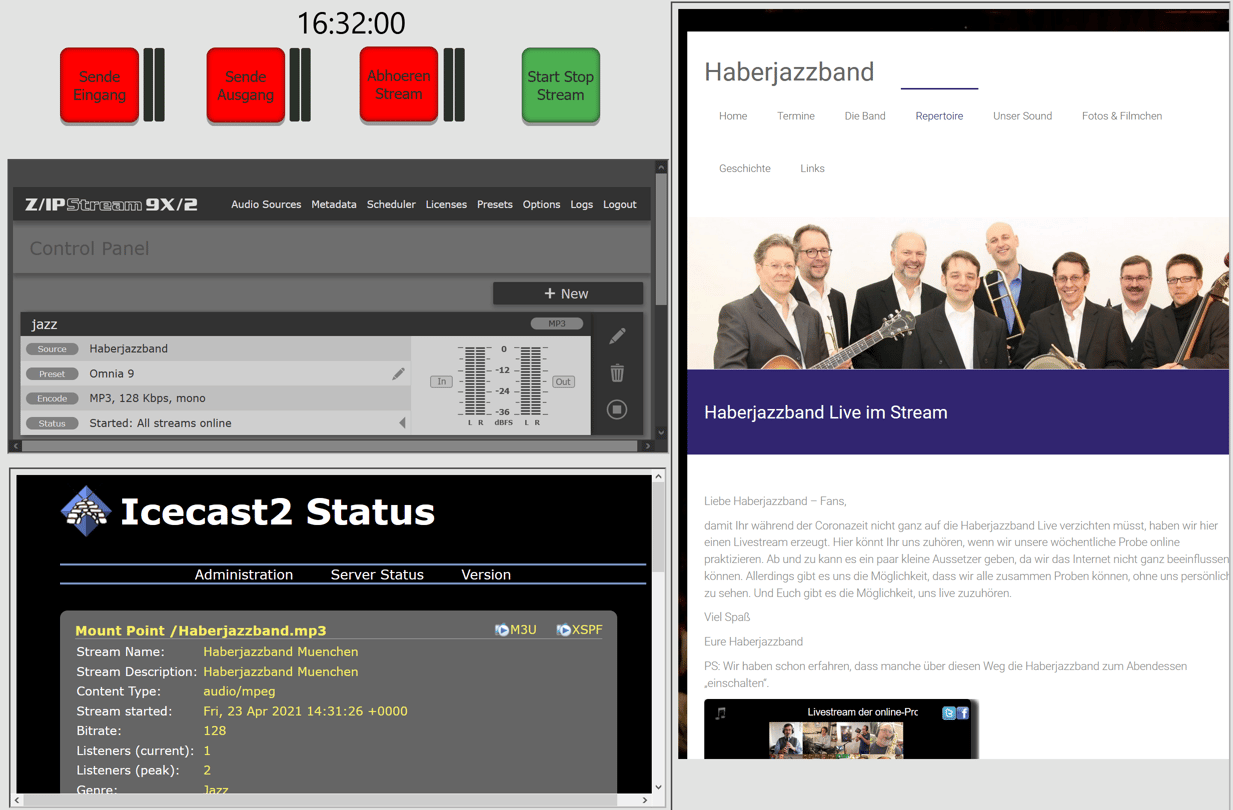
Task: Delete the jazz stream using the trash icon
Action: click(x=617, y=372)
